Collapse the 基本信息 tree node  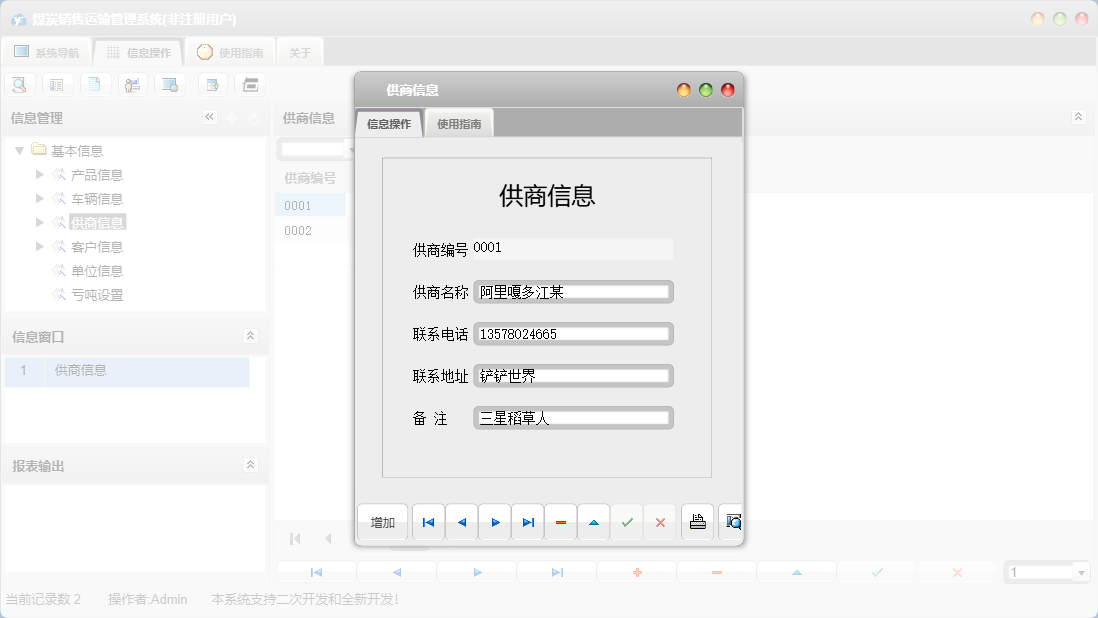[20, 150]
